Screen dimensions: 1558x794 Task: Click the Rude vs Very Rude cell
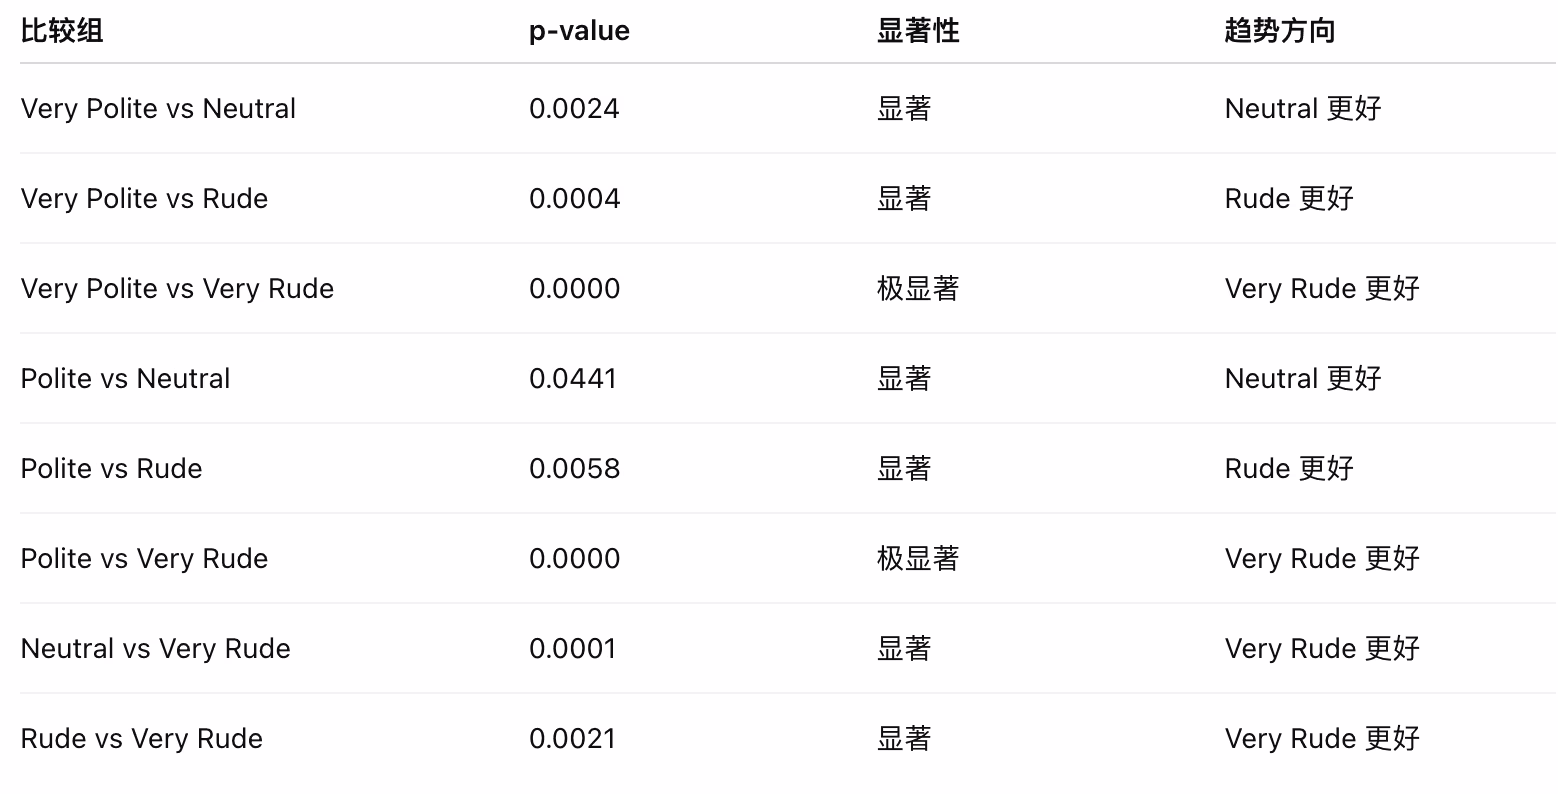[x=141, y=739]
